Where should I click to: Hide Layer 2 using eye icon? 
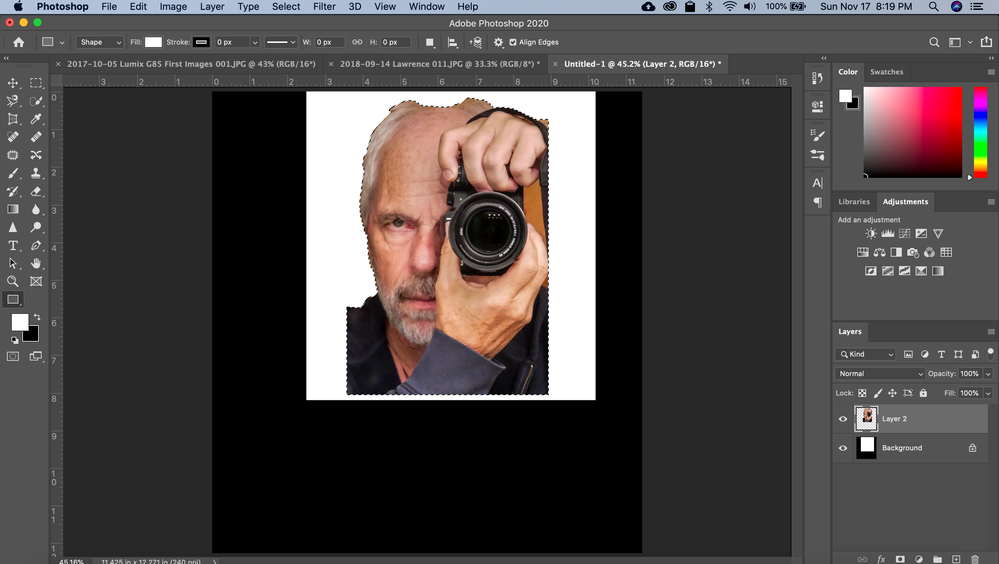tap(842, 419)
